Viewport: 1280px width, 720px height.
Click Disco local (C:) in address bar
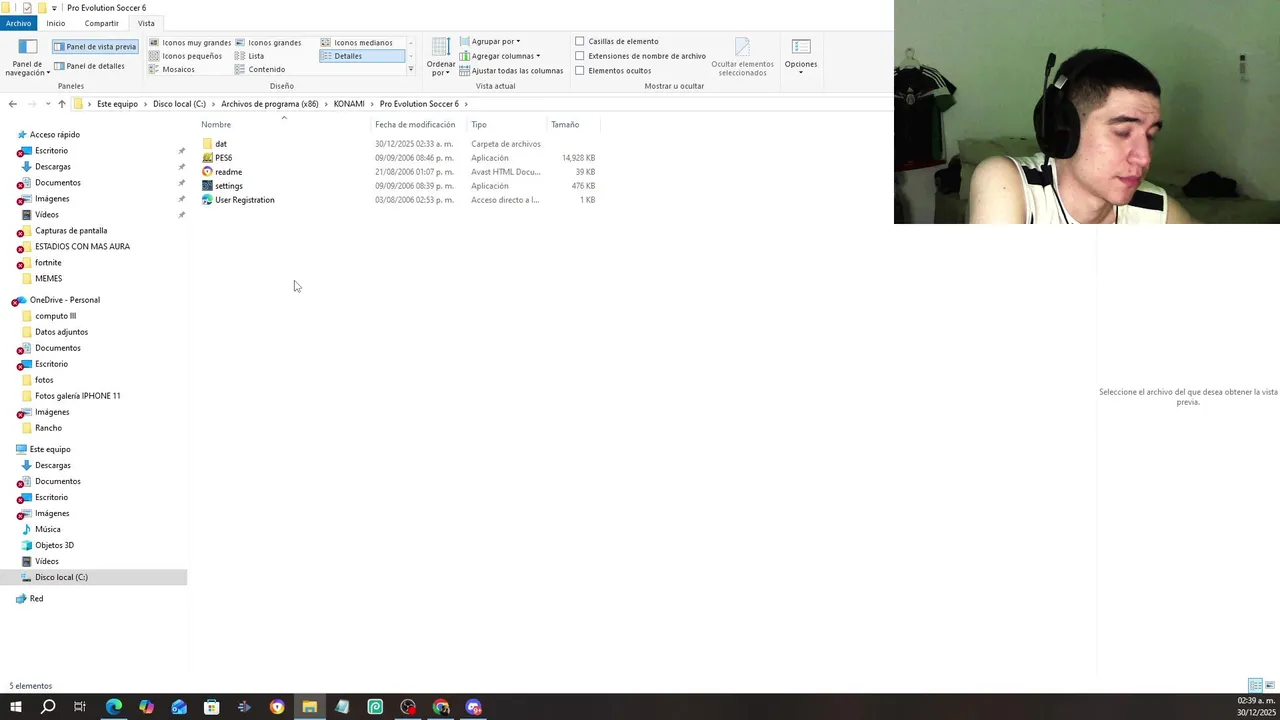point(179,104)
